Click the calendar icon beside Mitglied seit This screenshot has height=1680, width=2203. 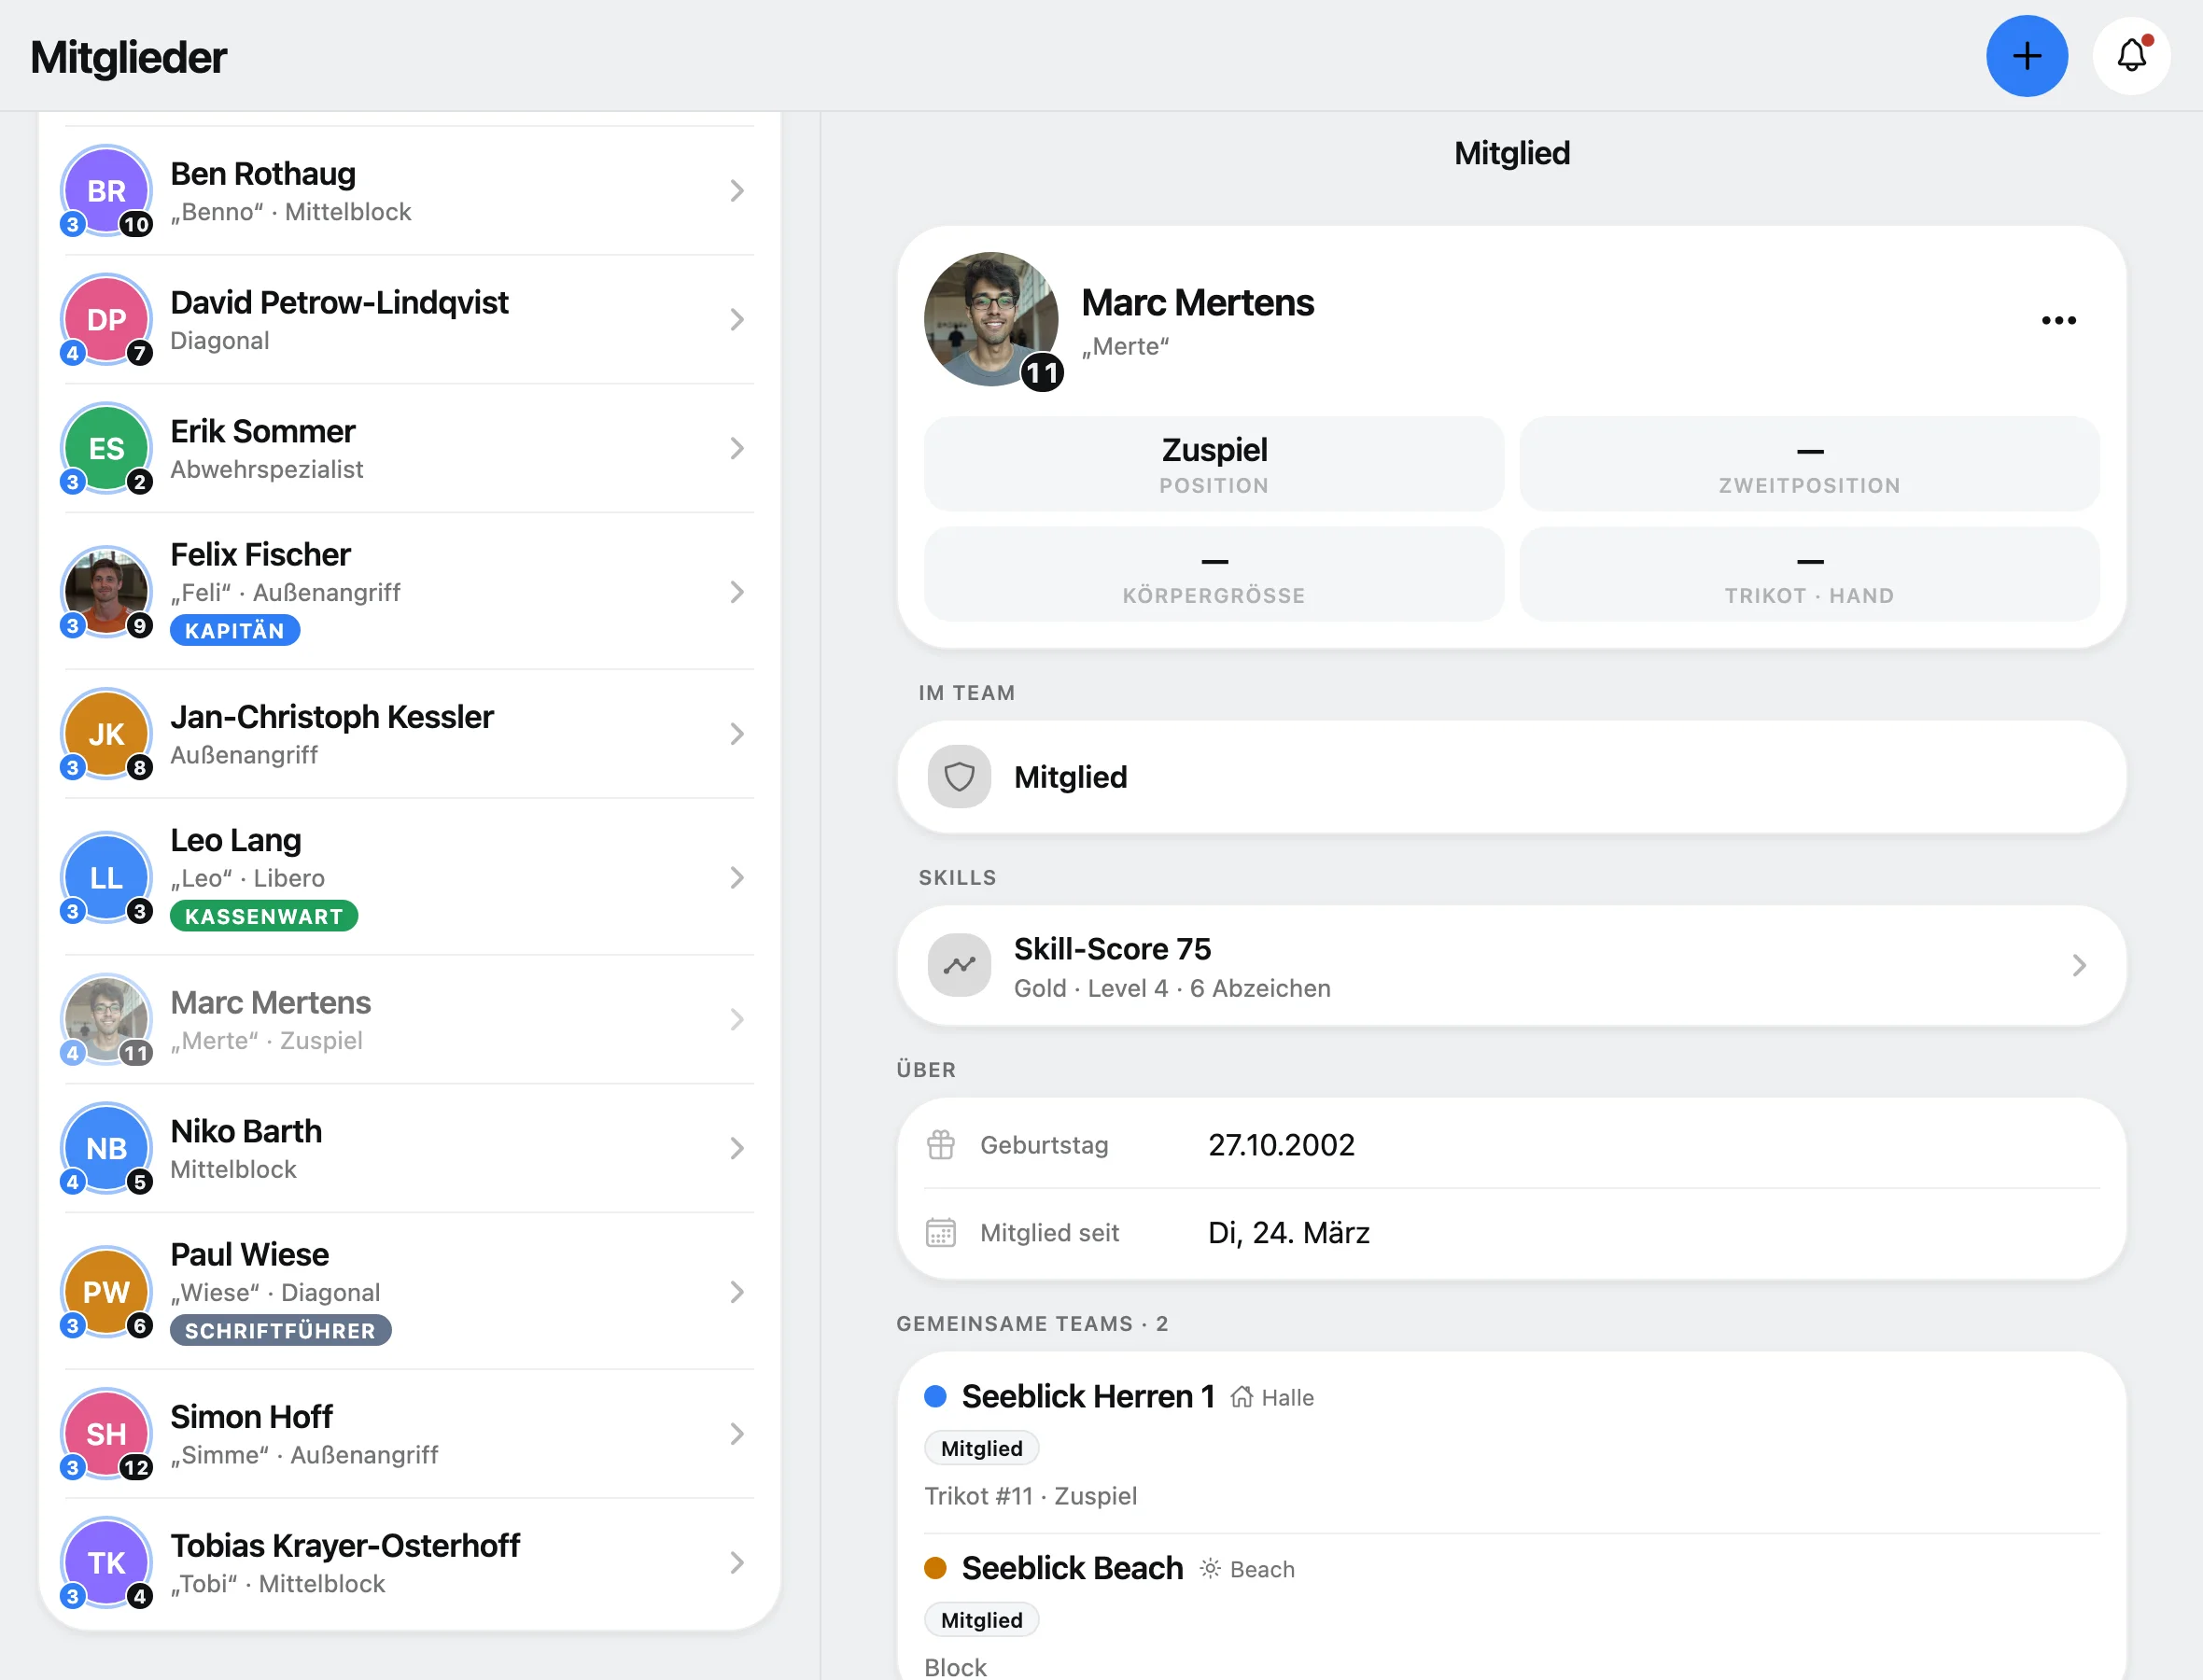pyautogui.click(x=941, y=1233)
